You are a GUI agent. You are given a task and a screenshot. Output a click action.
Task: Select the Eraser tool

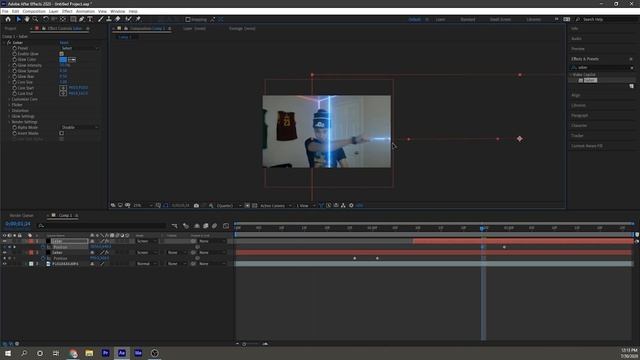point(118,19)
